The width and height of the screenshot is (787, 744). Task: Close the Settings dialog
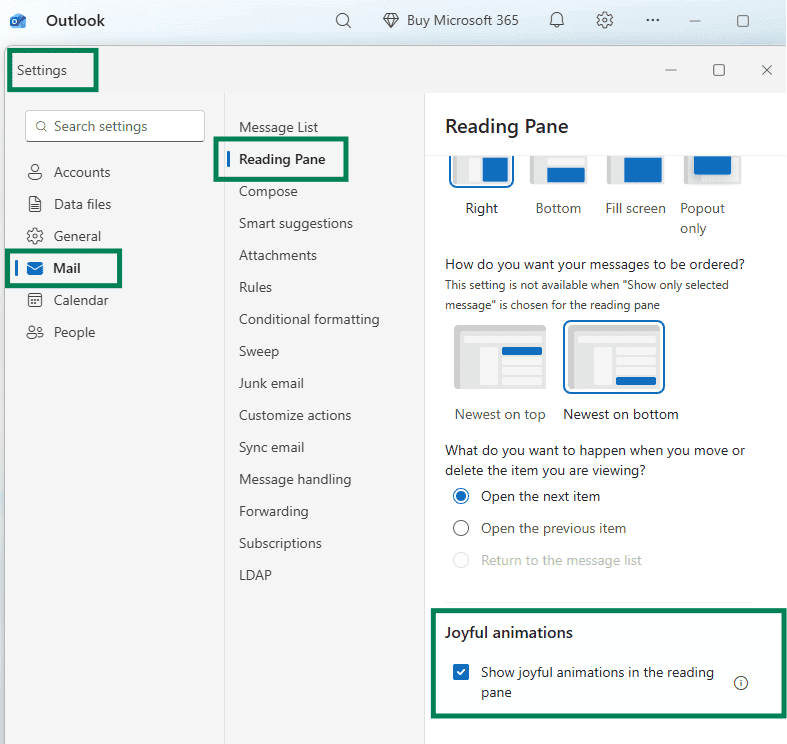[x=766, y=70]
